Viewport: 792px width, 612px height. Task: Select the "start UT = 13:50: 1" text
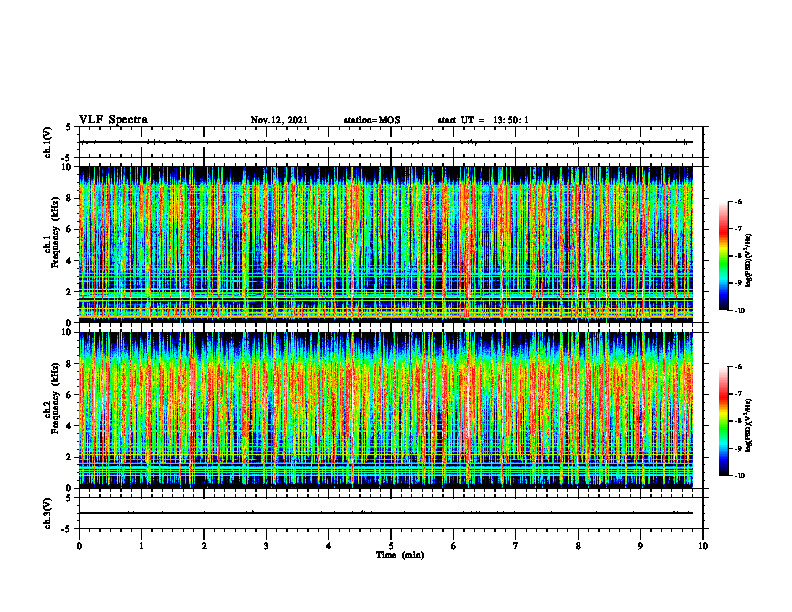[x=483, y=120]
